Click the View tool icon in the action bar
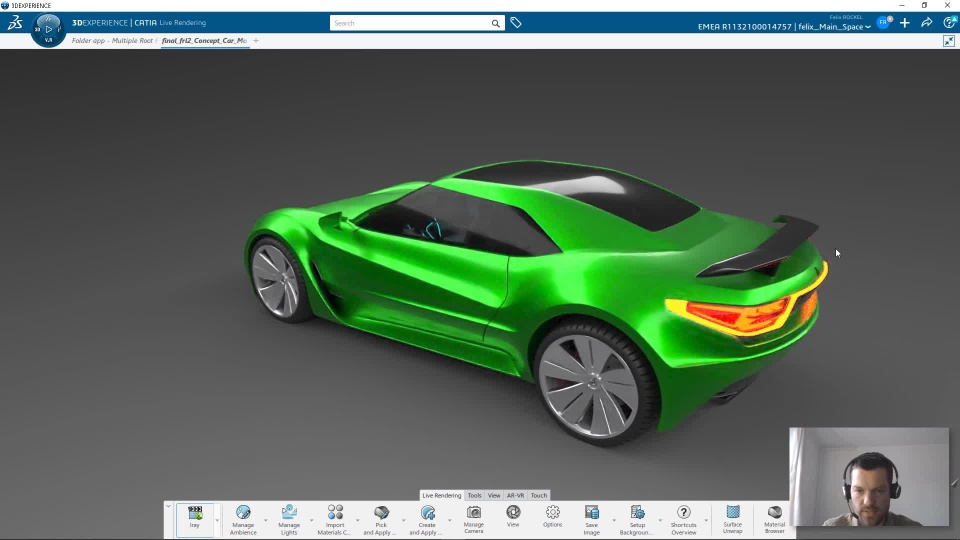Screen dimensions: 960x540 click(513, 516)
